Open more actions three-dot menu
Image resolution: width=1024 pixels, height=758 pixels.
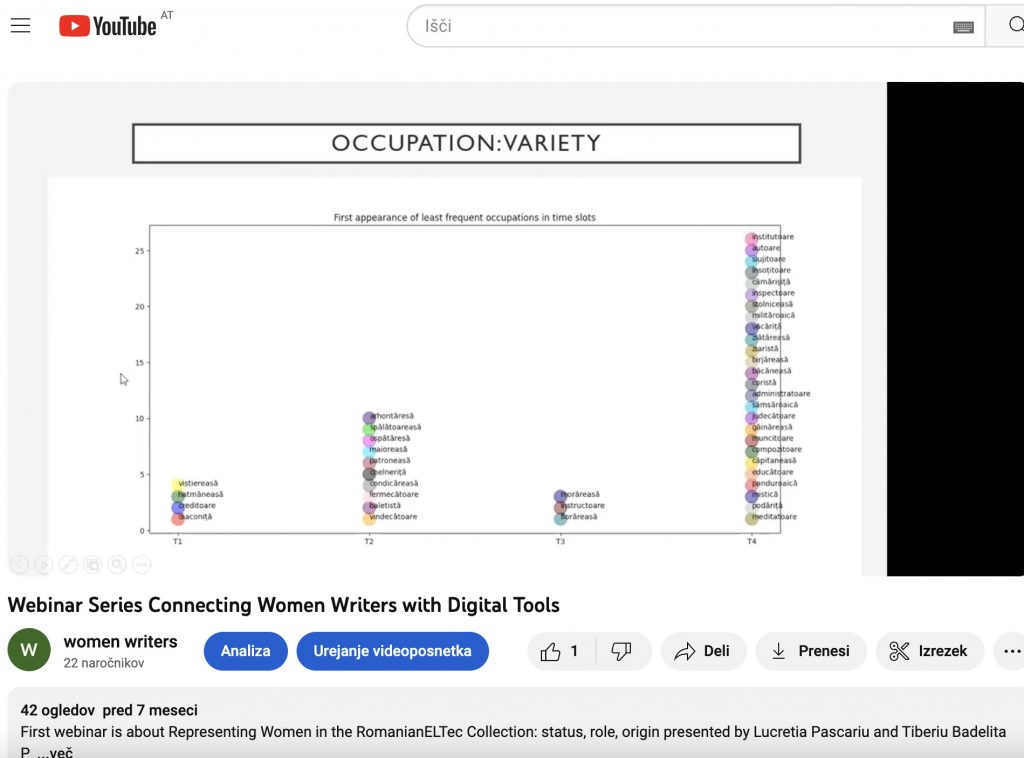coord(1011,651)
